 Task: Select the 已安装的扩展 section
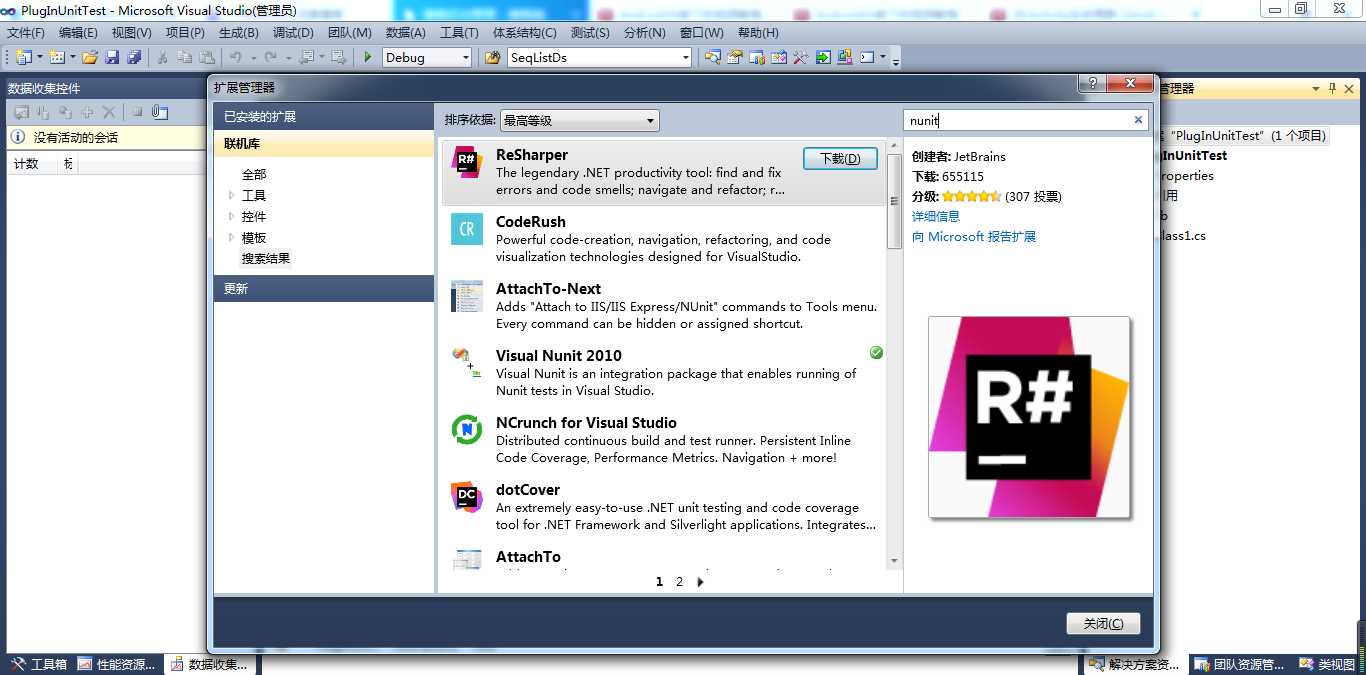click(x=323, y=116)
